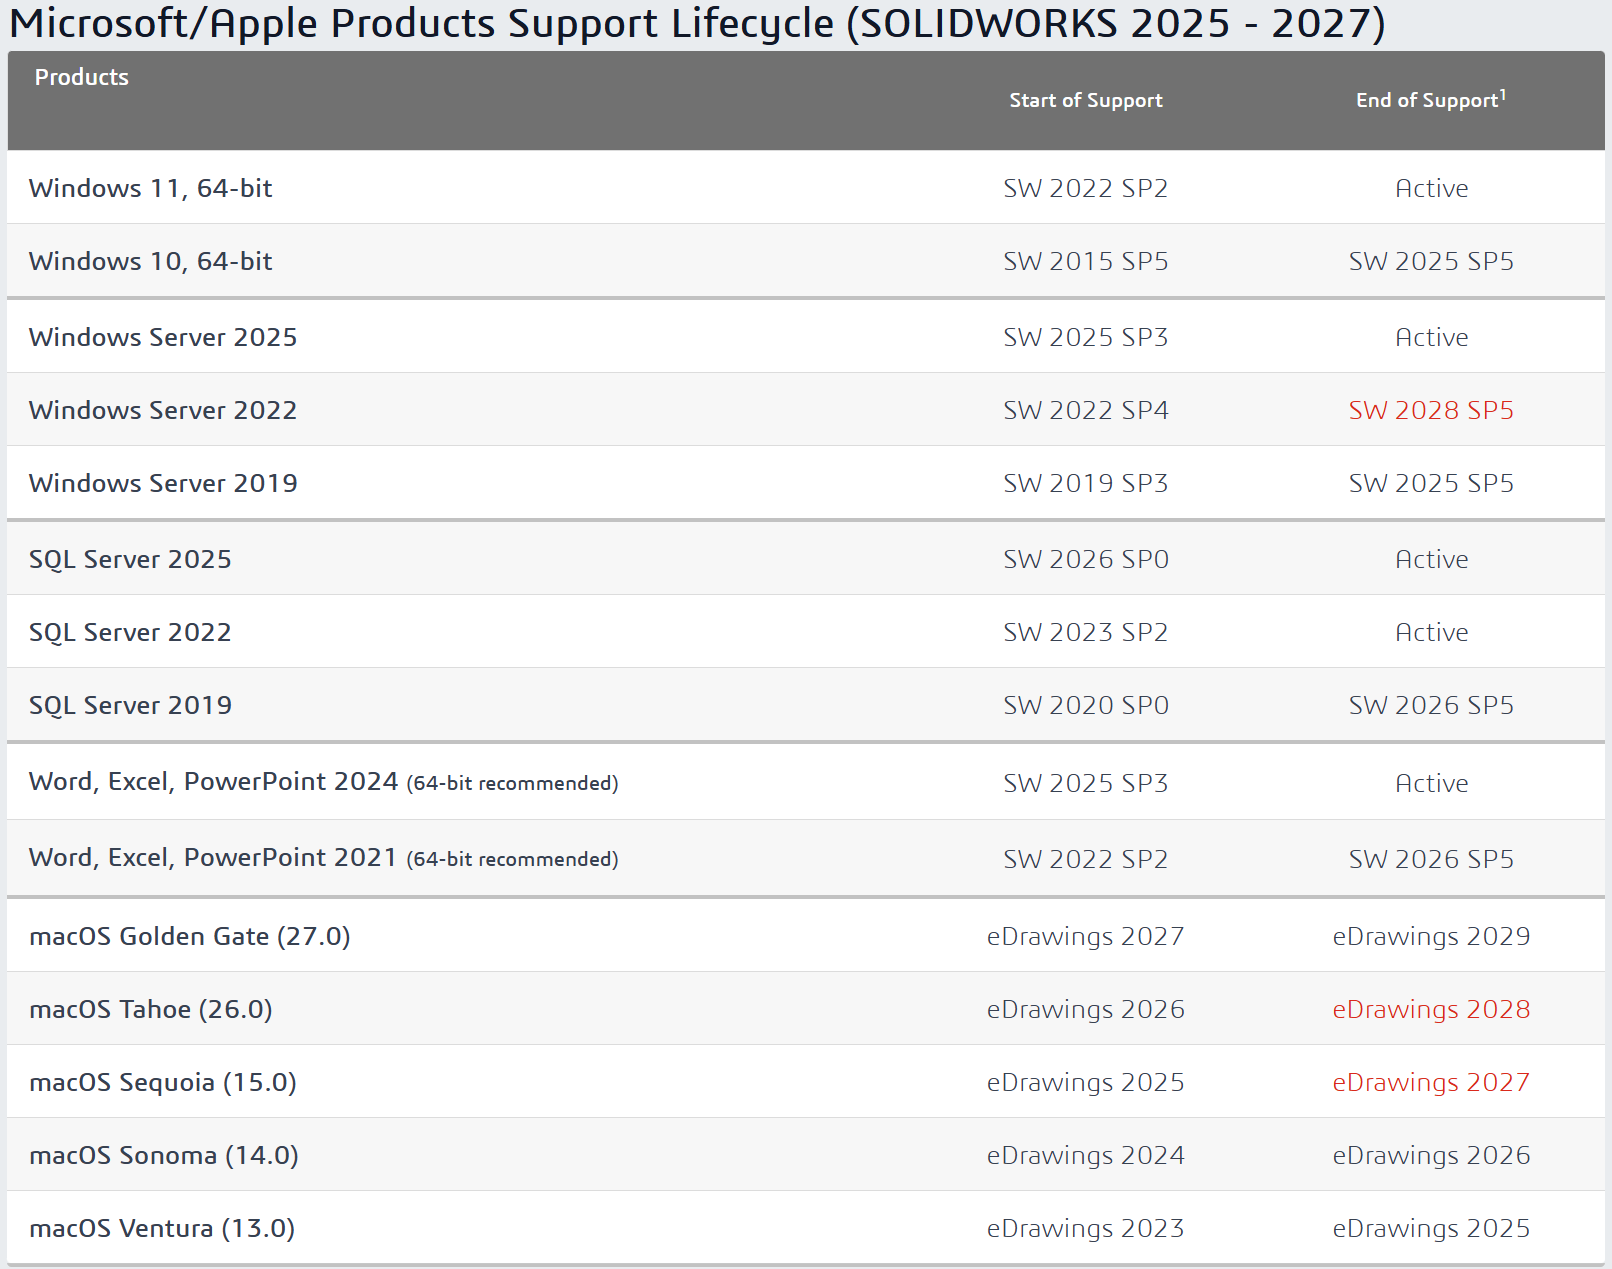The image size is (1612, 1269).
Task: Click the Windows Server 2019 product name
Action: pos(163,483)
